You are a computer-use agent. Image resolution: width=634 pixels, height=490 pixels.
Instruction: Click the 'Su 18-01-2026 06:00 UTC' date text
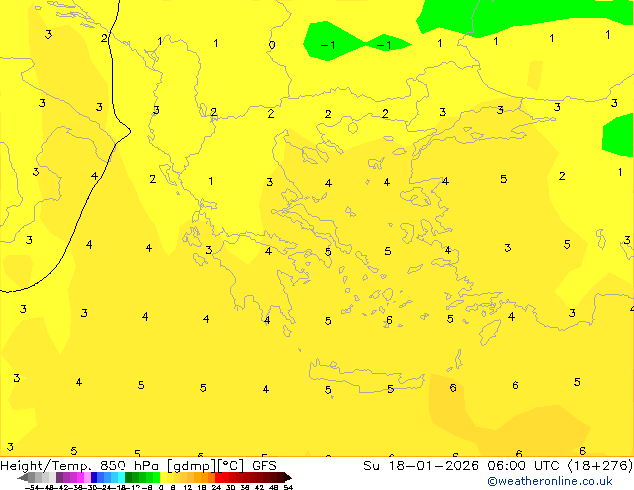point(463,466)
